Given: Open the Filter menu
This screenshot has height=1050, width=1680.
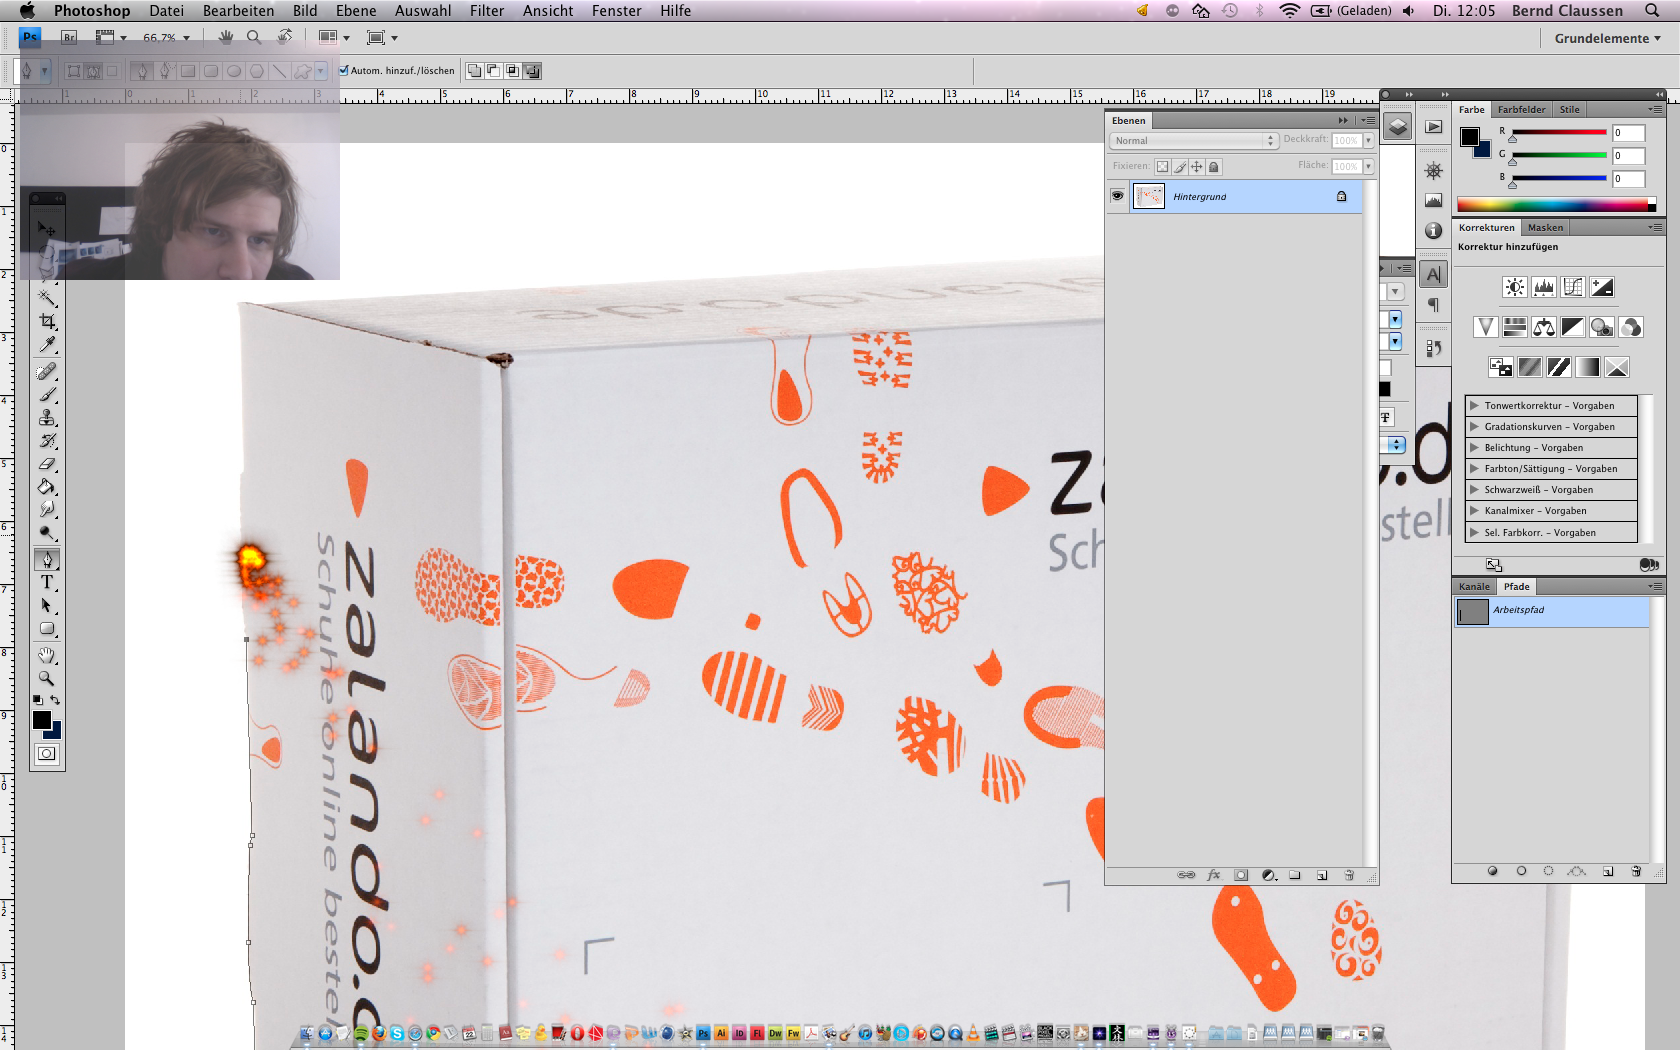Looking at the screenshot, I should 486,11.
